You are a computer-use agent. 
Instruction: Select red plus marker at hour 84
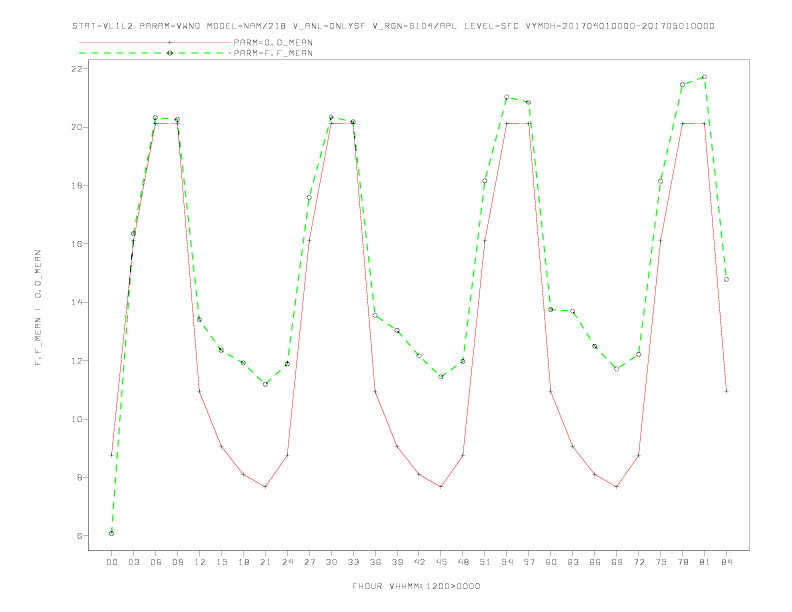(x=726, y=391)
